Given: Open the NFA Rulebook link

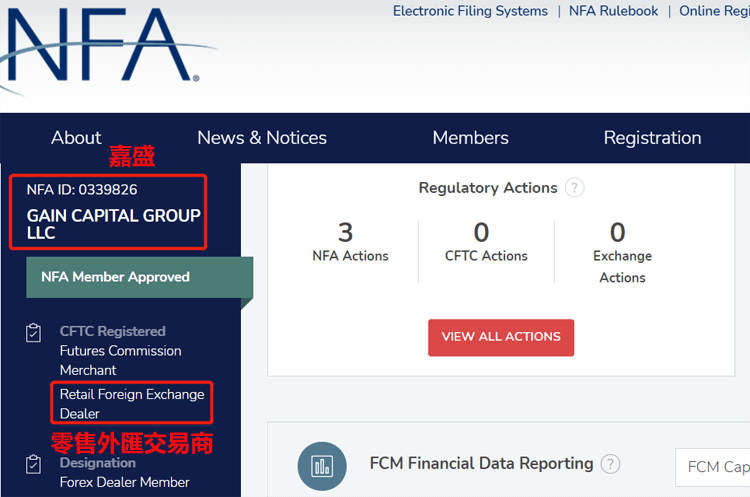Looking at the screenshot, I should [613, 11].
